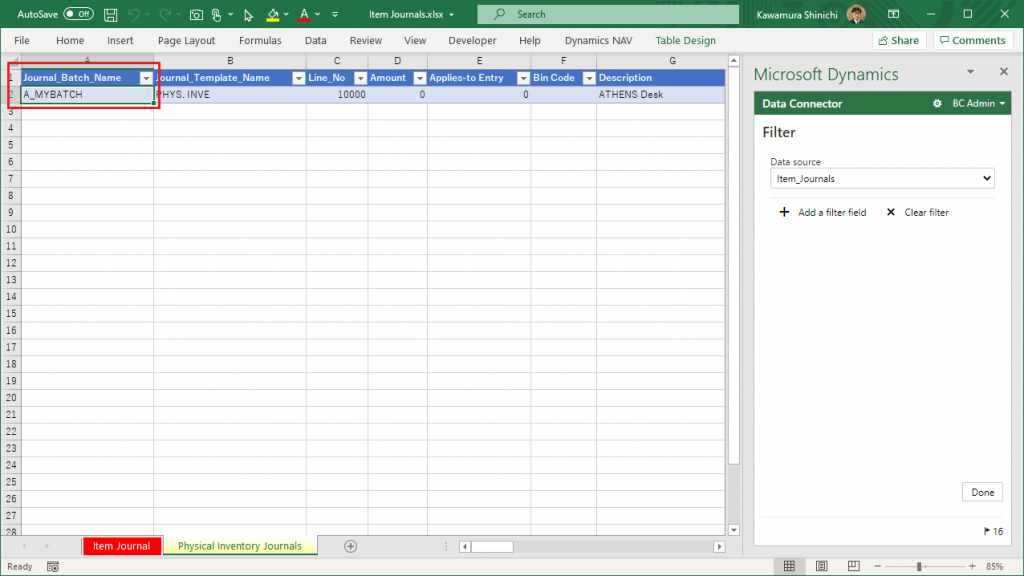This screenshot has width=1024, height=576.
Task: Click the New sheet plus icon
Action: [351, 546]
